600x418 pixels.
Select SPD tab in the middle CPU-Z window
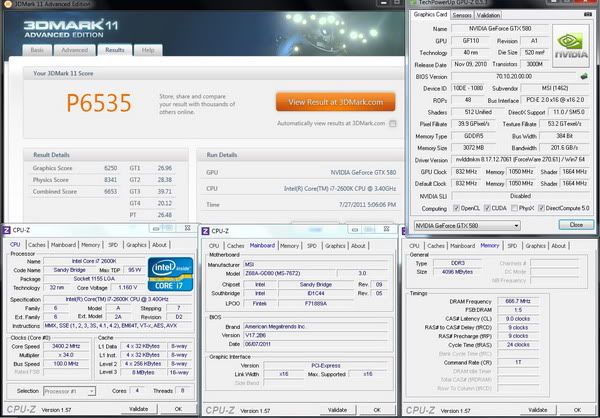[x=312, y=246]
